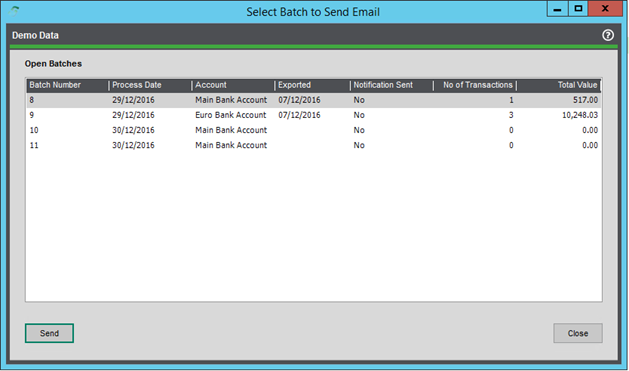Click total value 517.00
This screenshot has height=371, width=629.
click(x=585, y=100)
